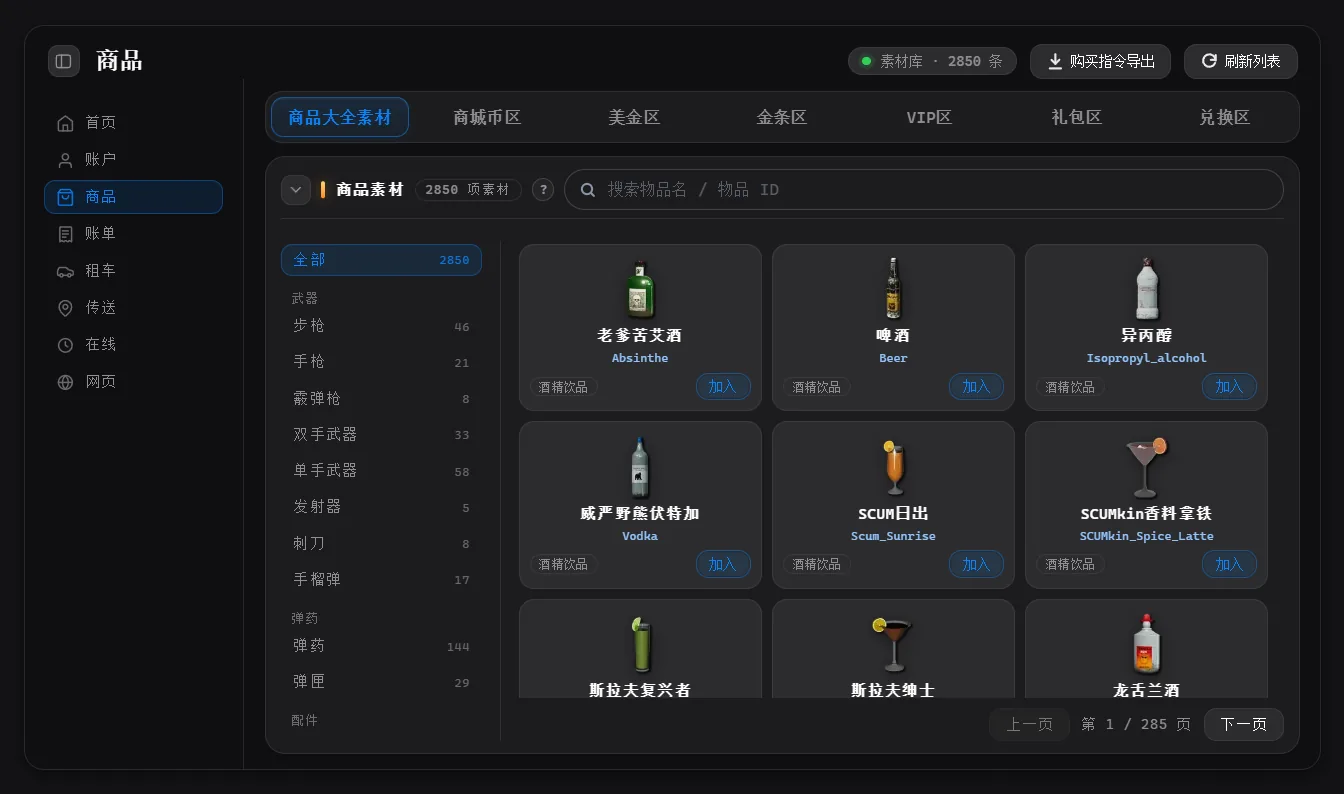Switch to 美金区 tab
Screen dimensions: 1344x794
(635, 117)
